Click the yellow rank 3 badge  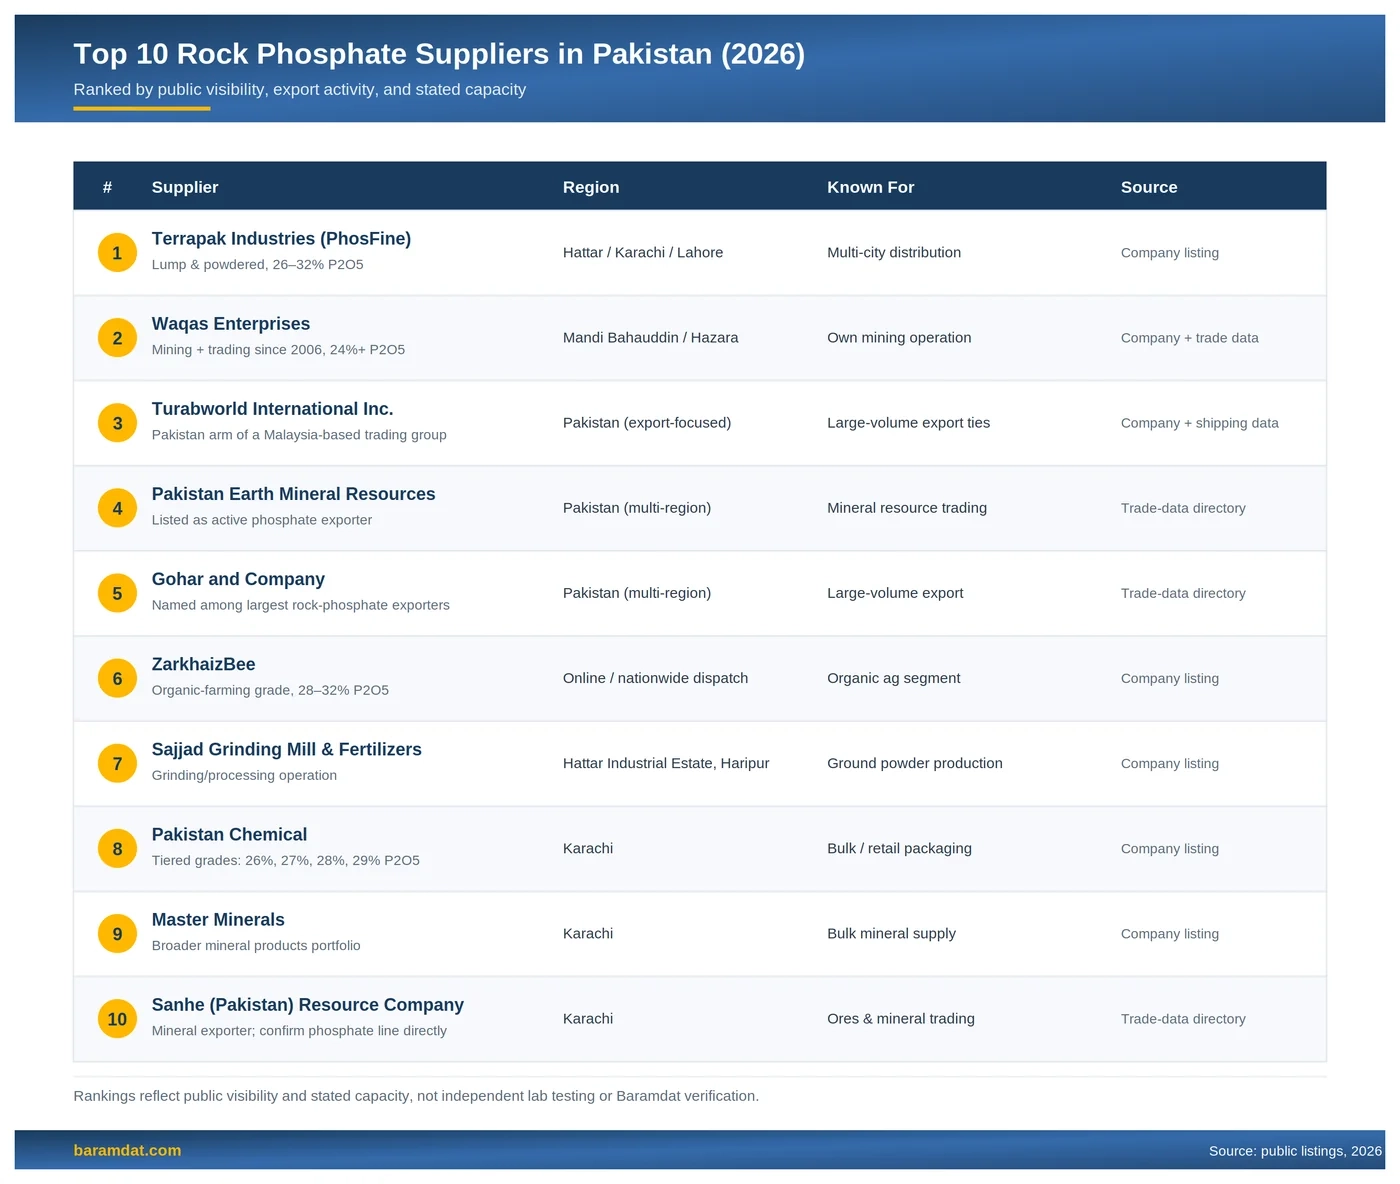click(x=117, y=423)
